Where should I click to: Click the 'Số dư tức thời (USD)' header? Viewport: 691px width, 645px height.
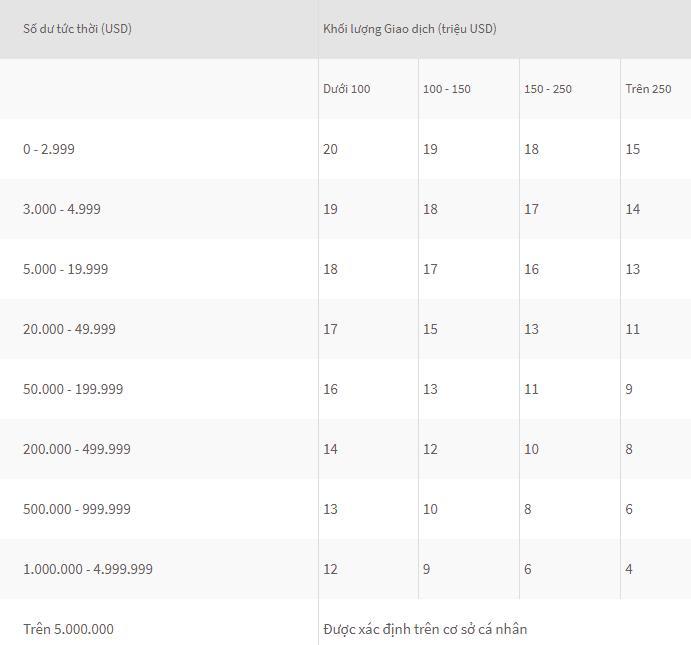click(x=77, y=28)
